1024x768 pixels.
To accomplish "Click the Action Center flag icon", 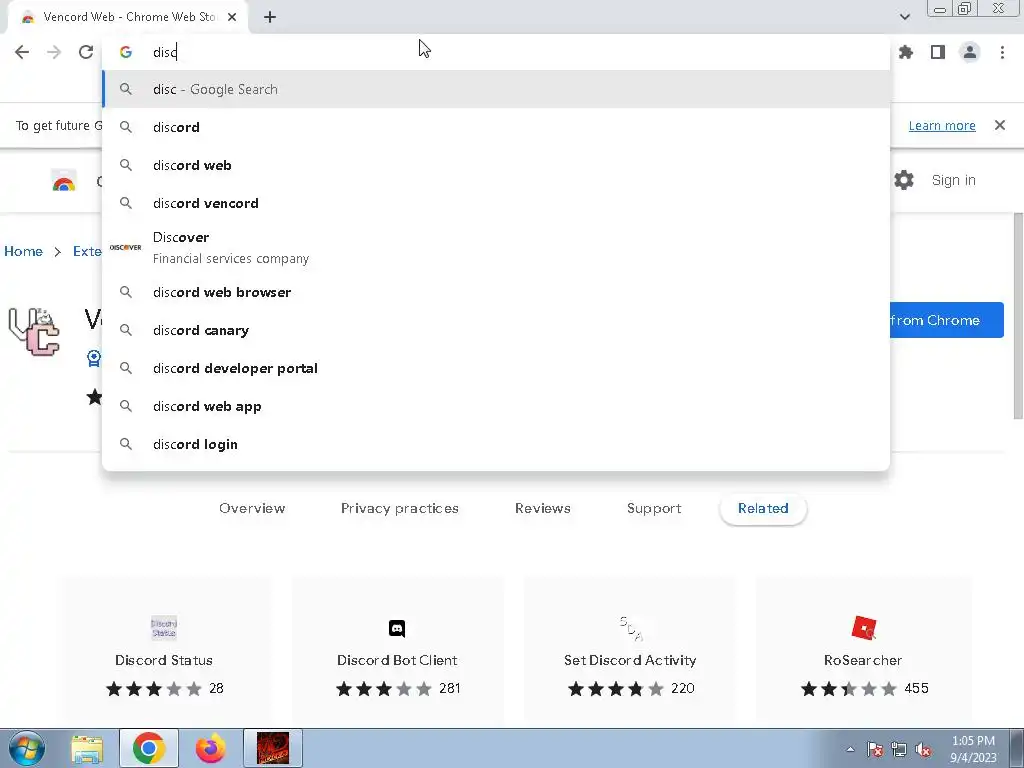I will tap(874, 749).
